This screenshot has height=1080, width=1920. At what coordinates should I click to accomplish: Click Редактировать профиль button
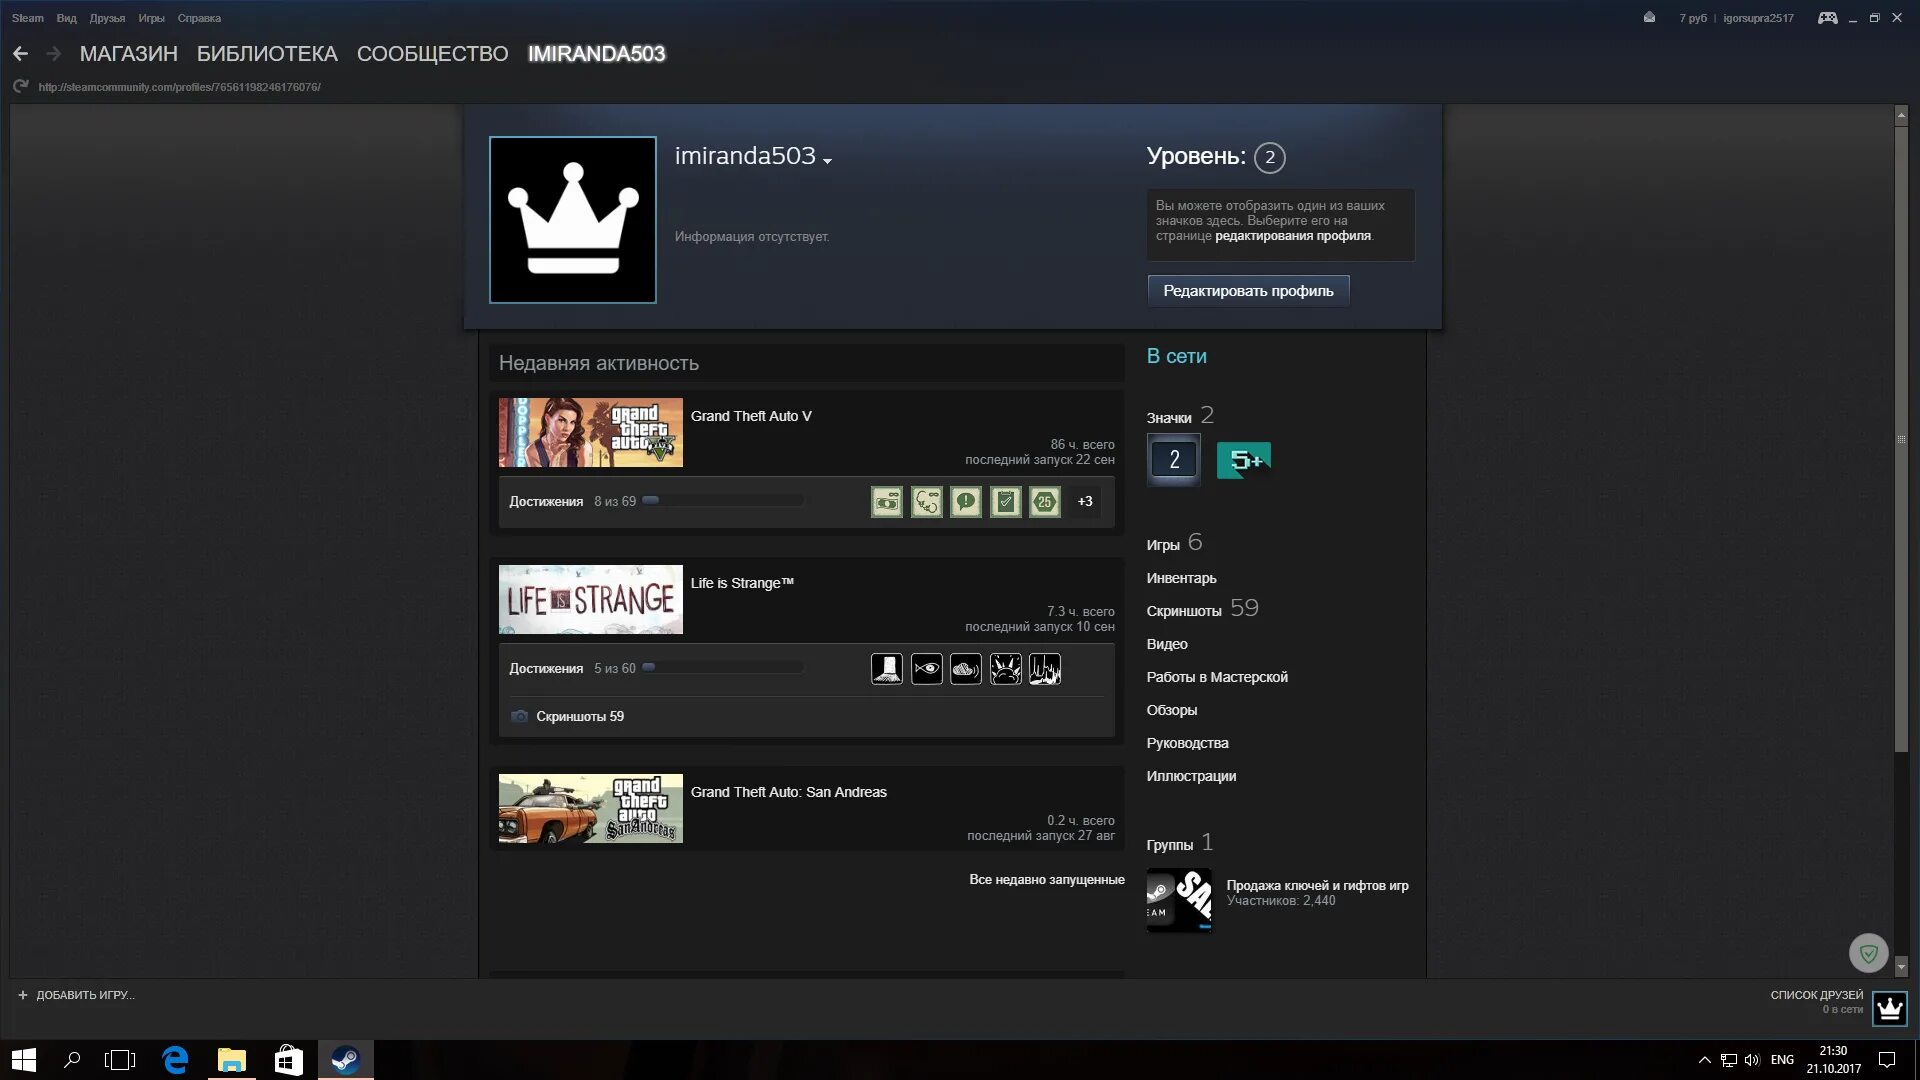coord(1248,291)
